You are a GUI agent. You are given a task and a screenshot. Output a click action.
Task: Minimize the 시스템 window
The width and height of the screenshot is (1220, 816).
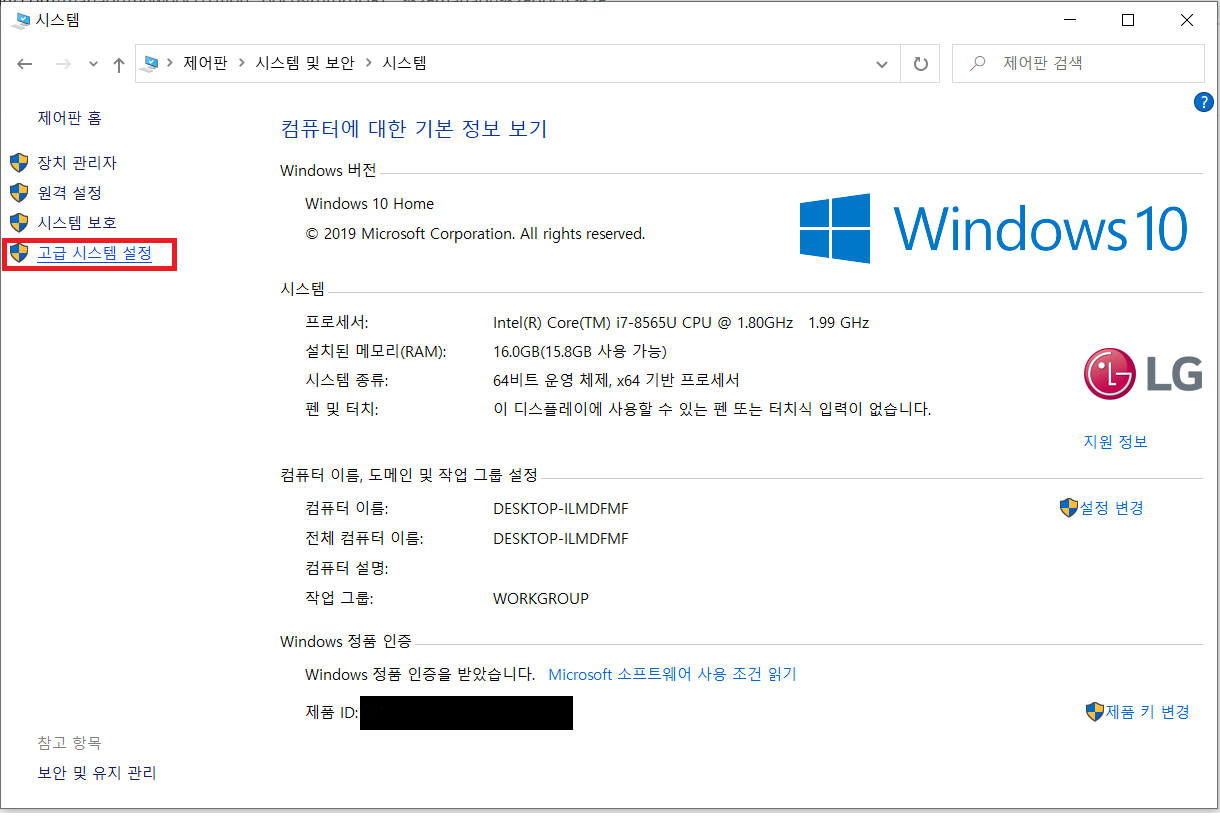point(1069,19)
